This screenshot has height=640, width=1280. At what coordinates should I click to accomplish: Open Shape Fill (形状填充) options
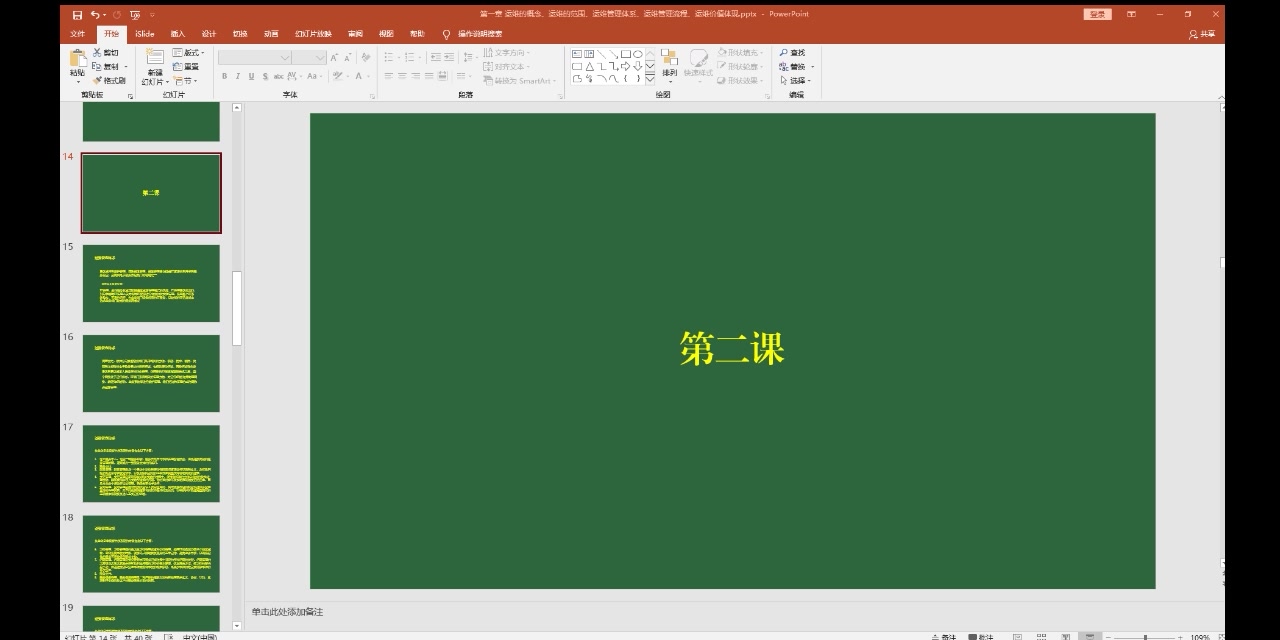pyautogui.click(x=739, y=53)
